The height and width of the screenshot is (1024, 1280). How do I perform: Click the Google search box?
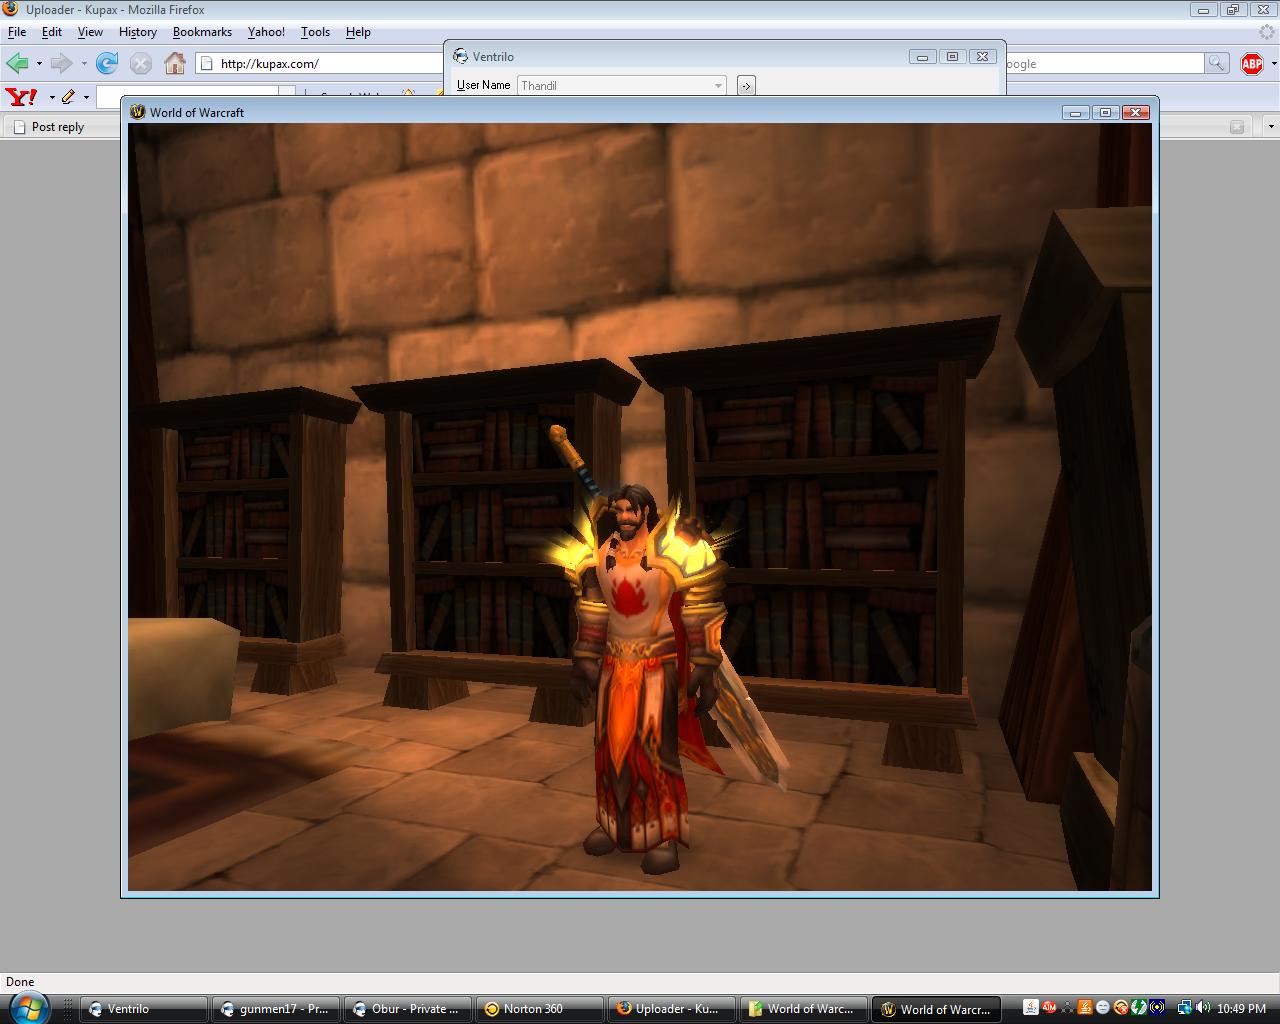click(1104, 64)
